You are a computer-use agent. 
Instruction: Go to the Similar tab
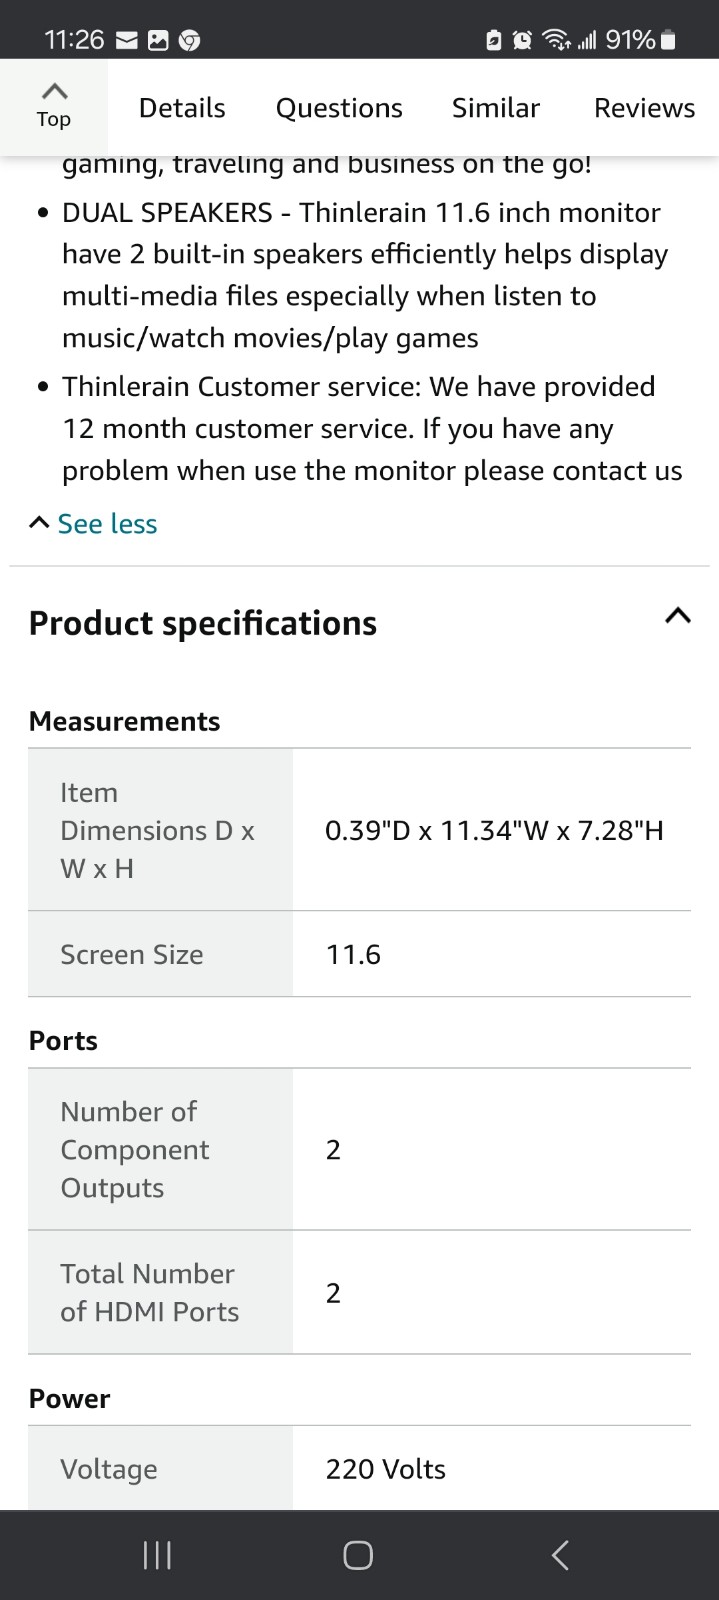point(496,108)
